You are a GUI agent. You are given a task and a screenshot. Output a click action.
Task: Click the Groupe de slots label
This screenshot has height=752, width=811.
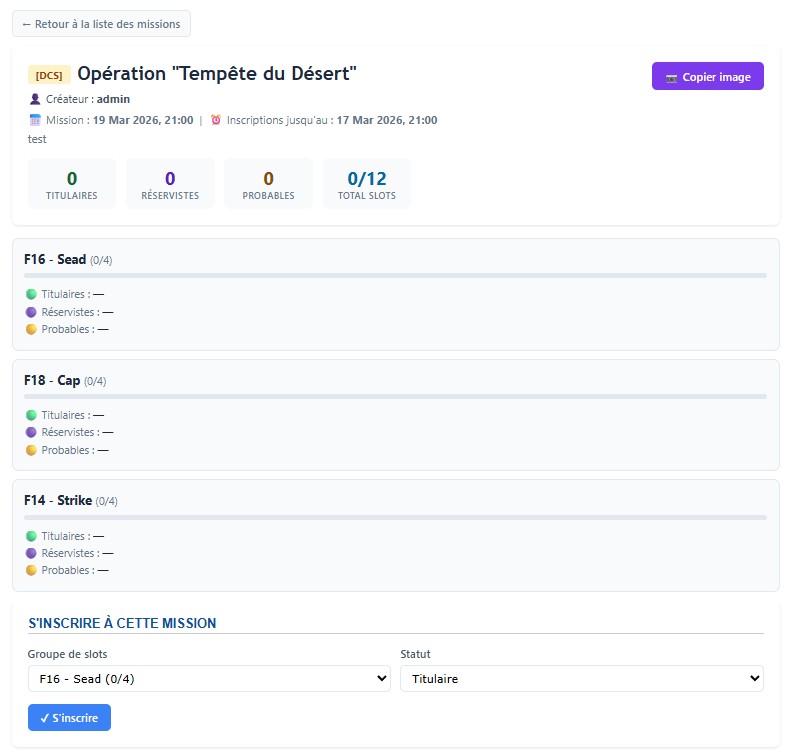click(x=67, y=654)
